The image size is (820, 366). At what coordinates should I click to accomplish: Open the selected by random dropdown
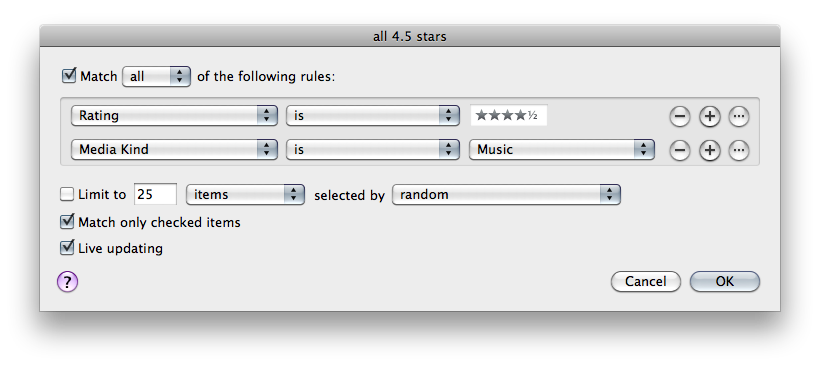[506, 195]
